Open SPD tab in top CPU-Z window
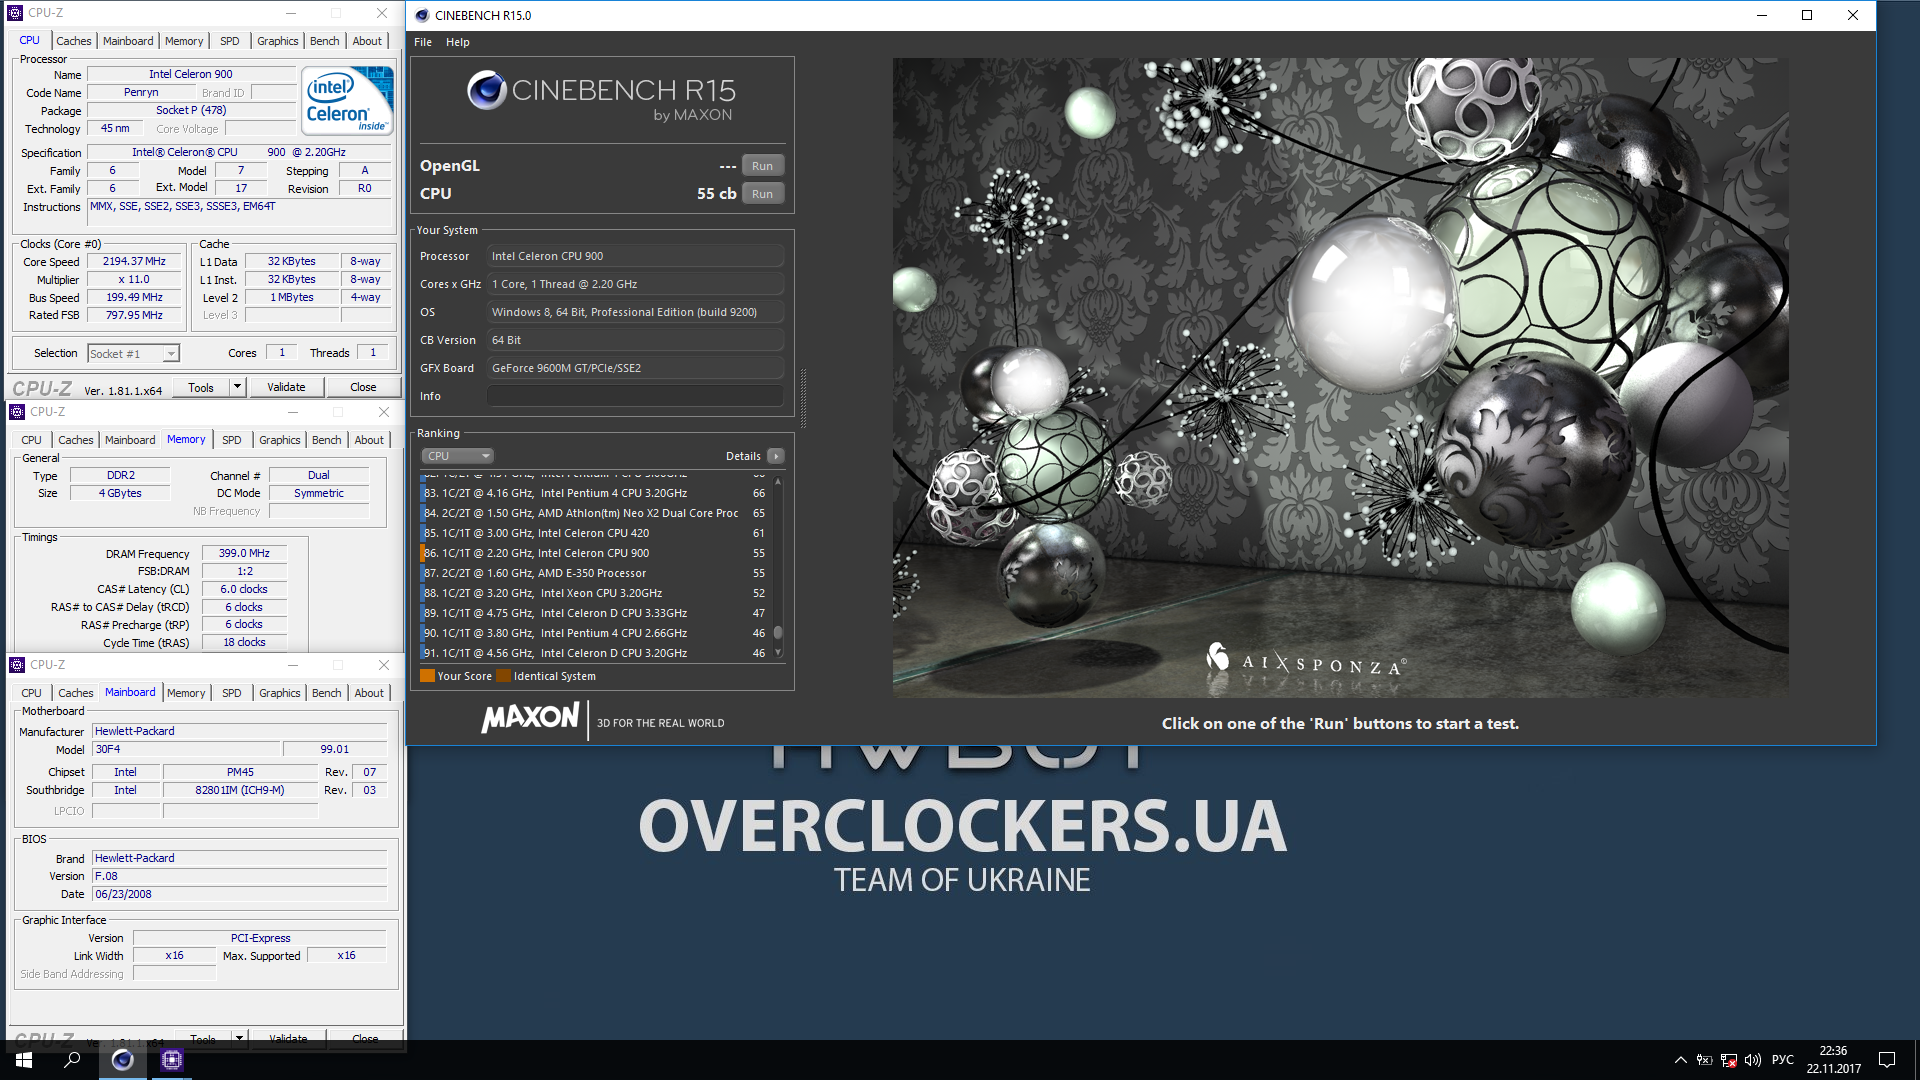Image resolution: width=1920 pixels, height=1080 pixels. coord(230,41)
